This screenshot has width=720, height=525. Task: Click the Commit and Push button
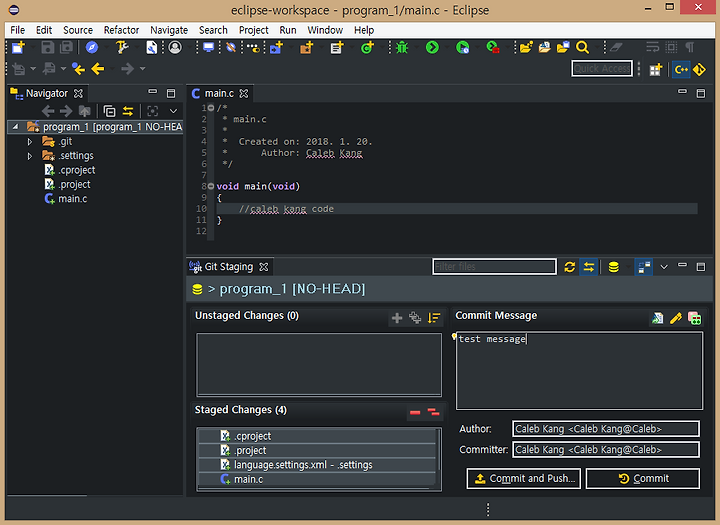[523, 479]
